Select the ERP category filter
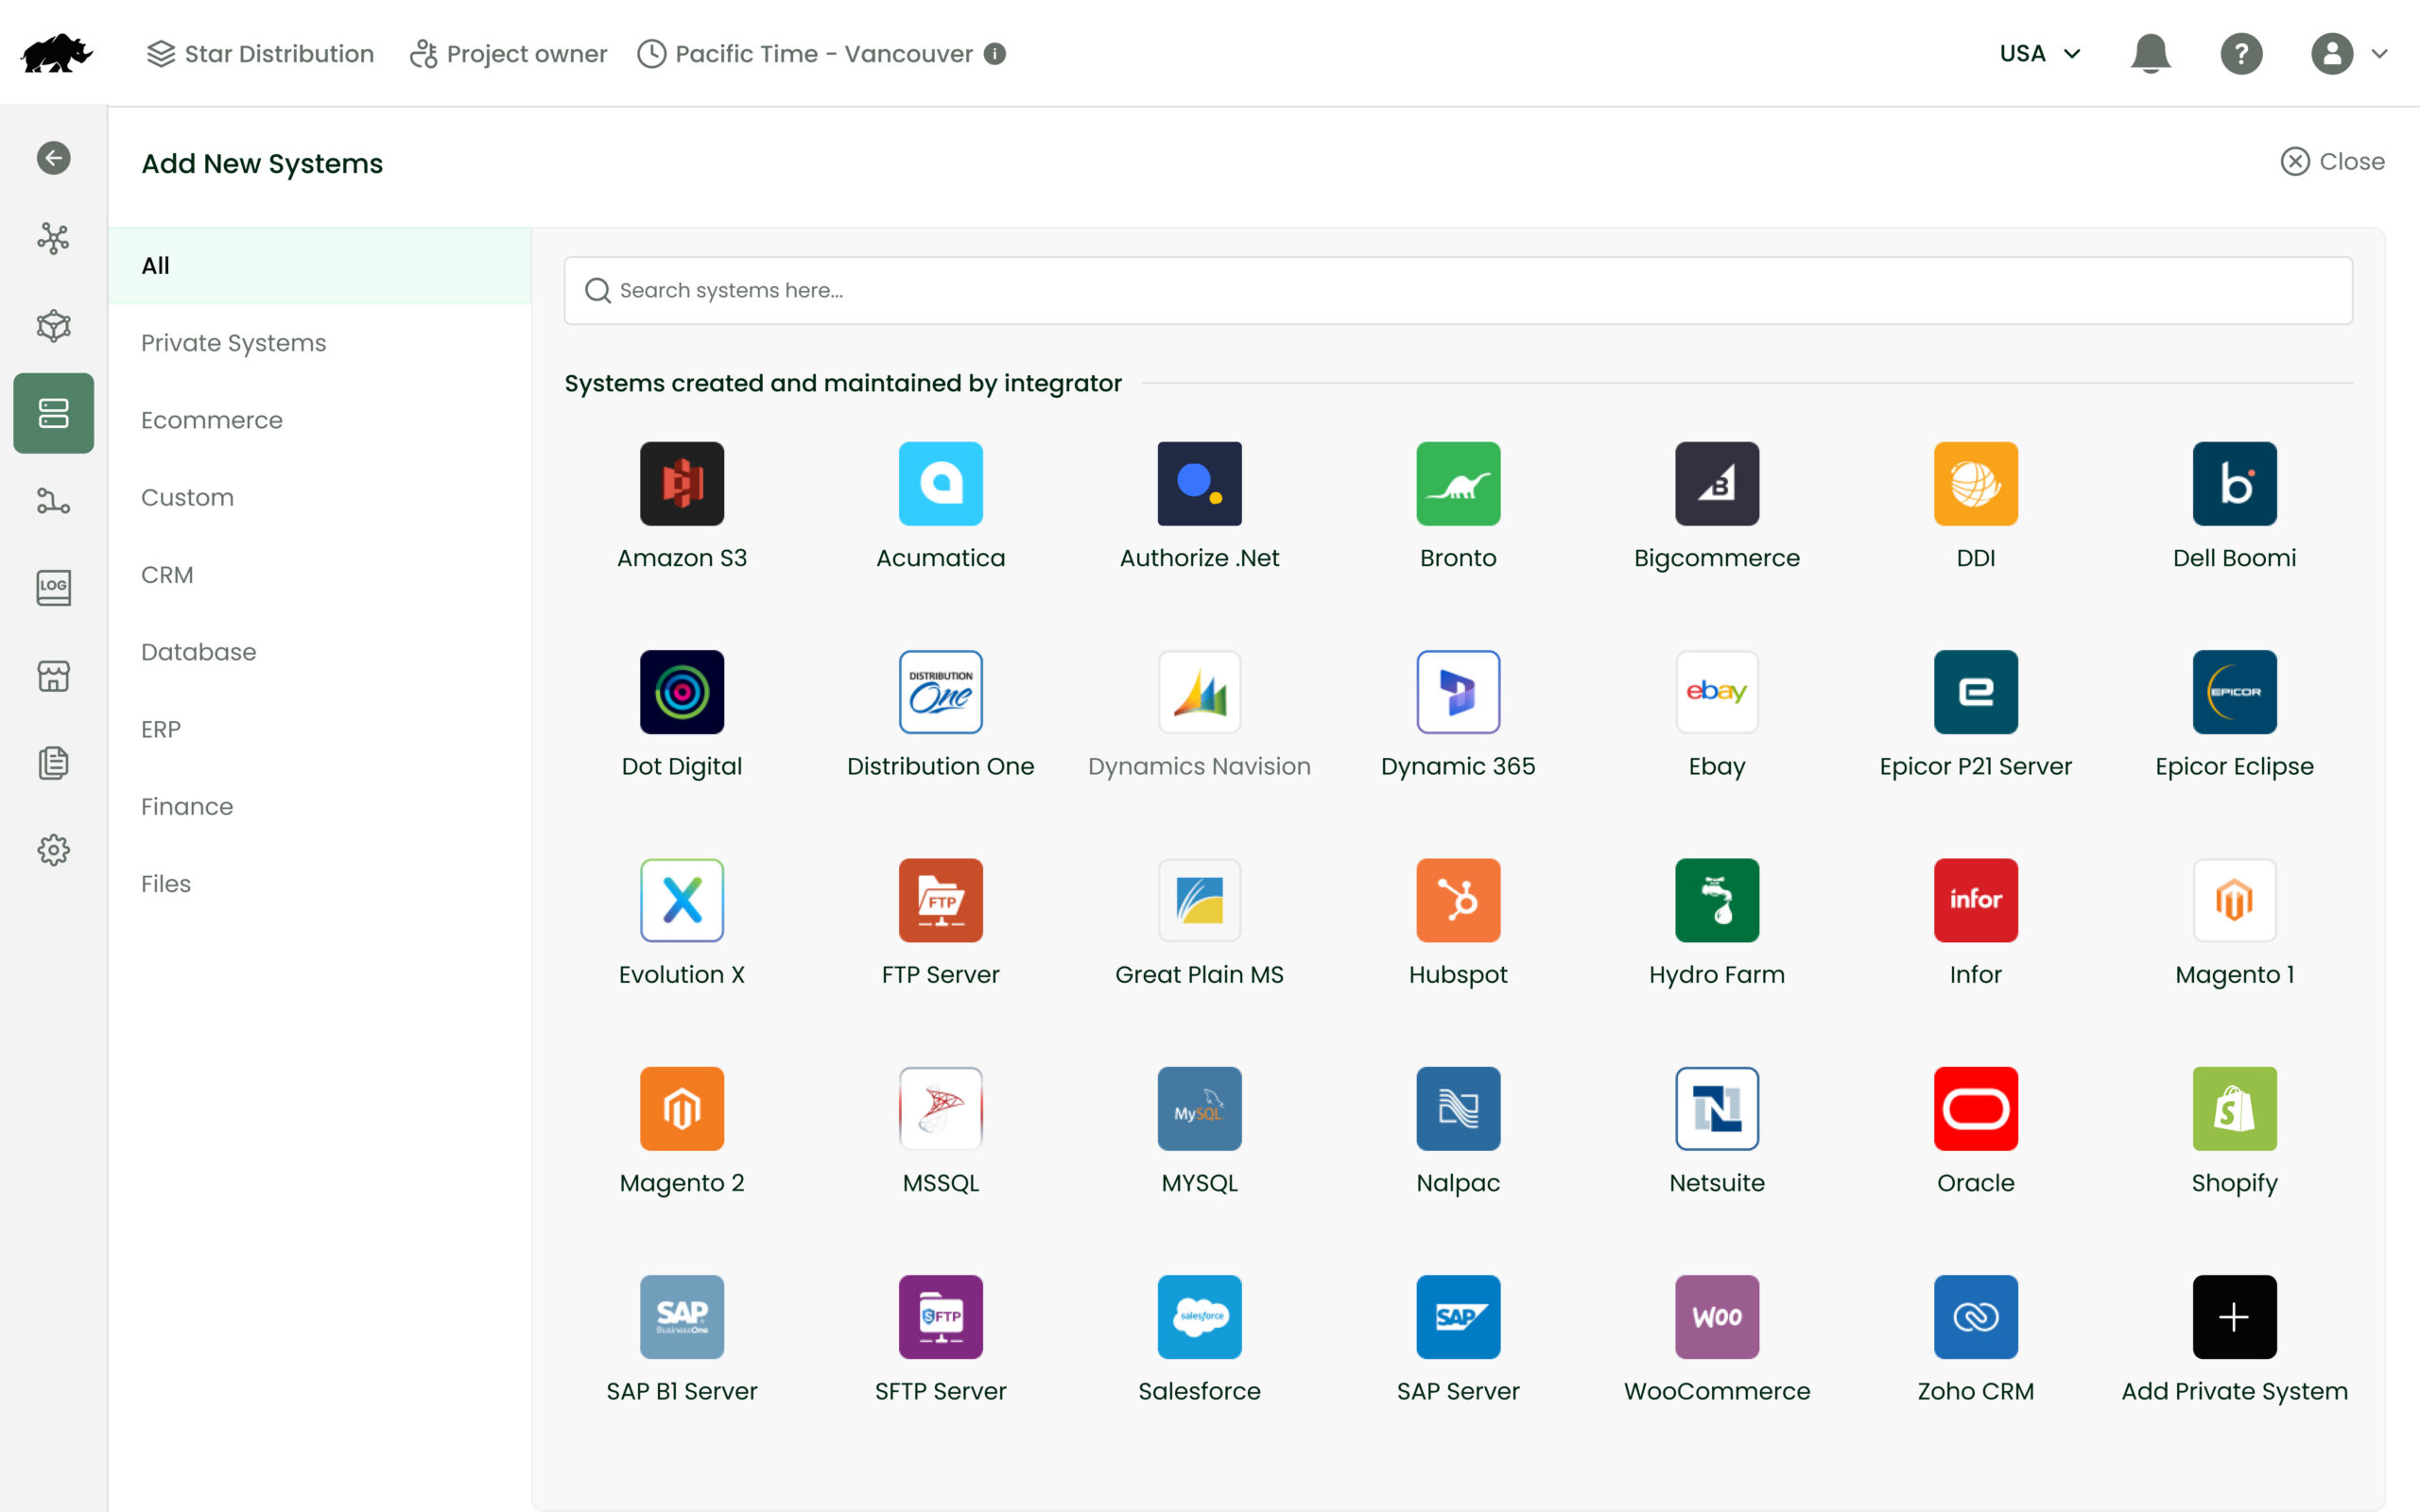The image size is (2420, 1512). [x=161, y=729]
